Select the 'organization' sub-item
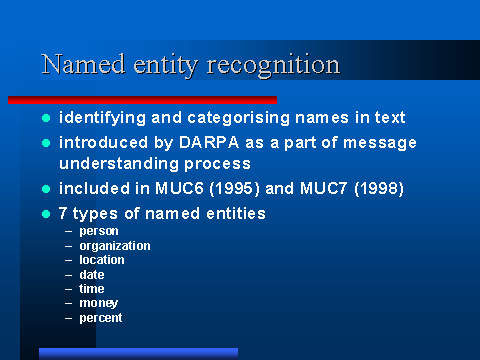This screenshot has height=360, width=480. point(115,246)
